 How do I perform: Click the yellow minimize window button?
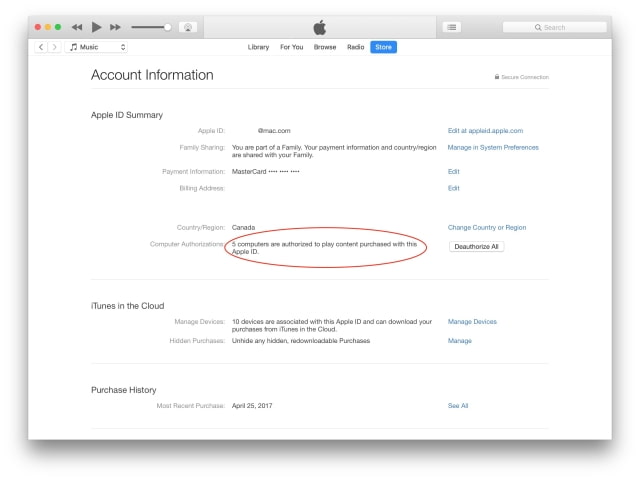(x=48, y=27)
